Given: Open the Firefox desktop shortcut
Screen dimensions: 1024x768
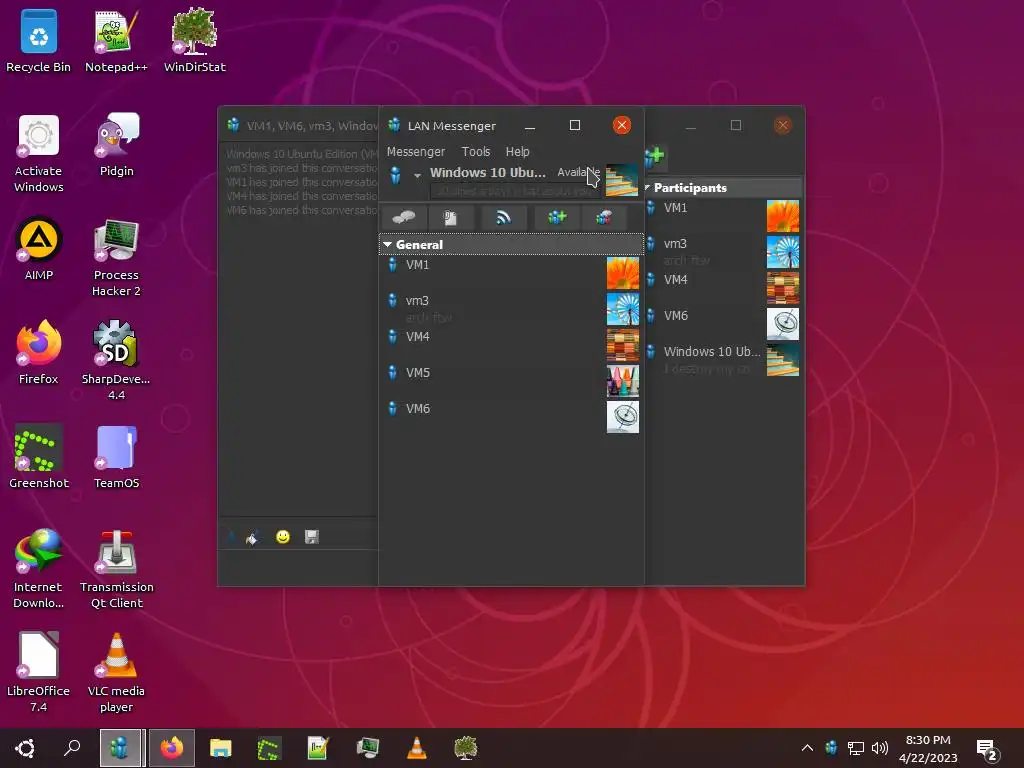Looking at the screenshot, I should [x=39, y=353].
